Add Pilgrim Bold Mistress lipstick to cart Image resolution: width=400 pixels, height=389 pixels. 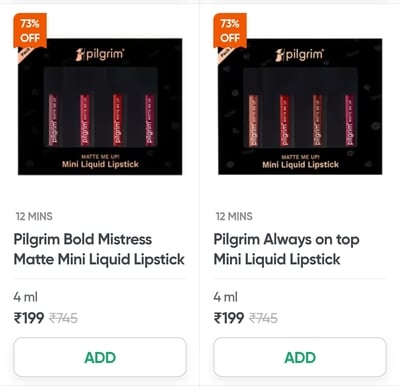[x=100, y=357]
